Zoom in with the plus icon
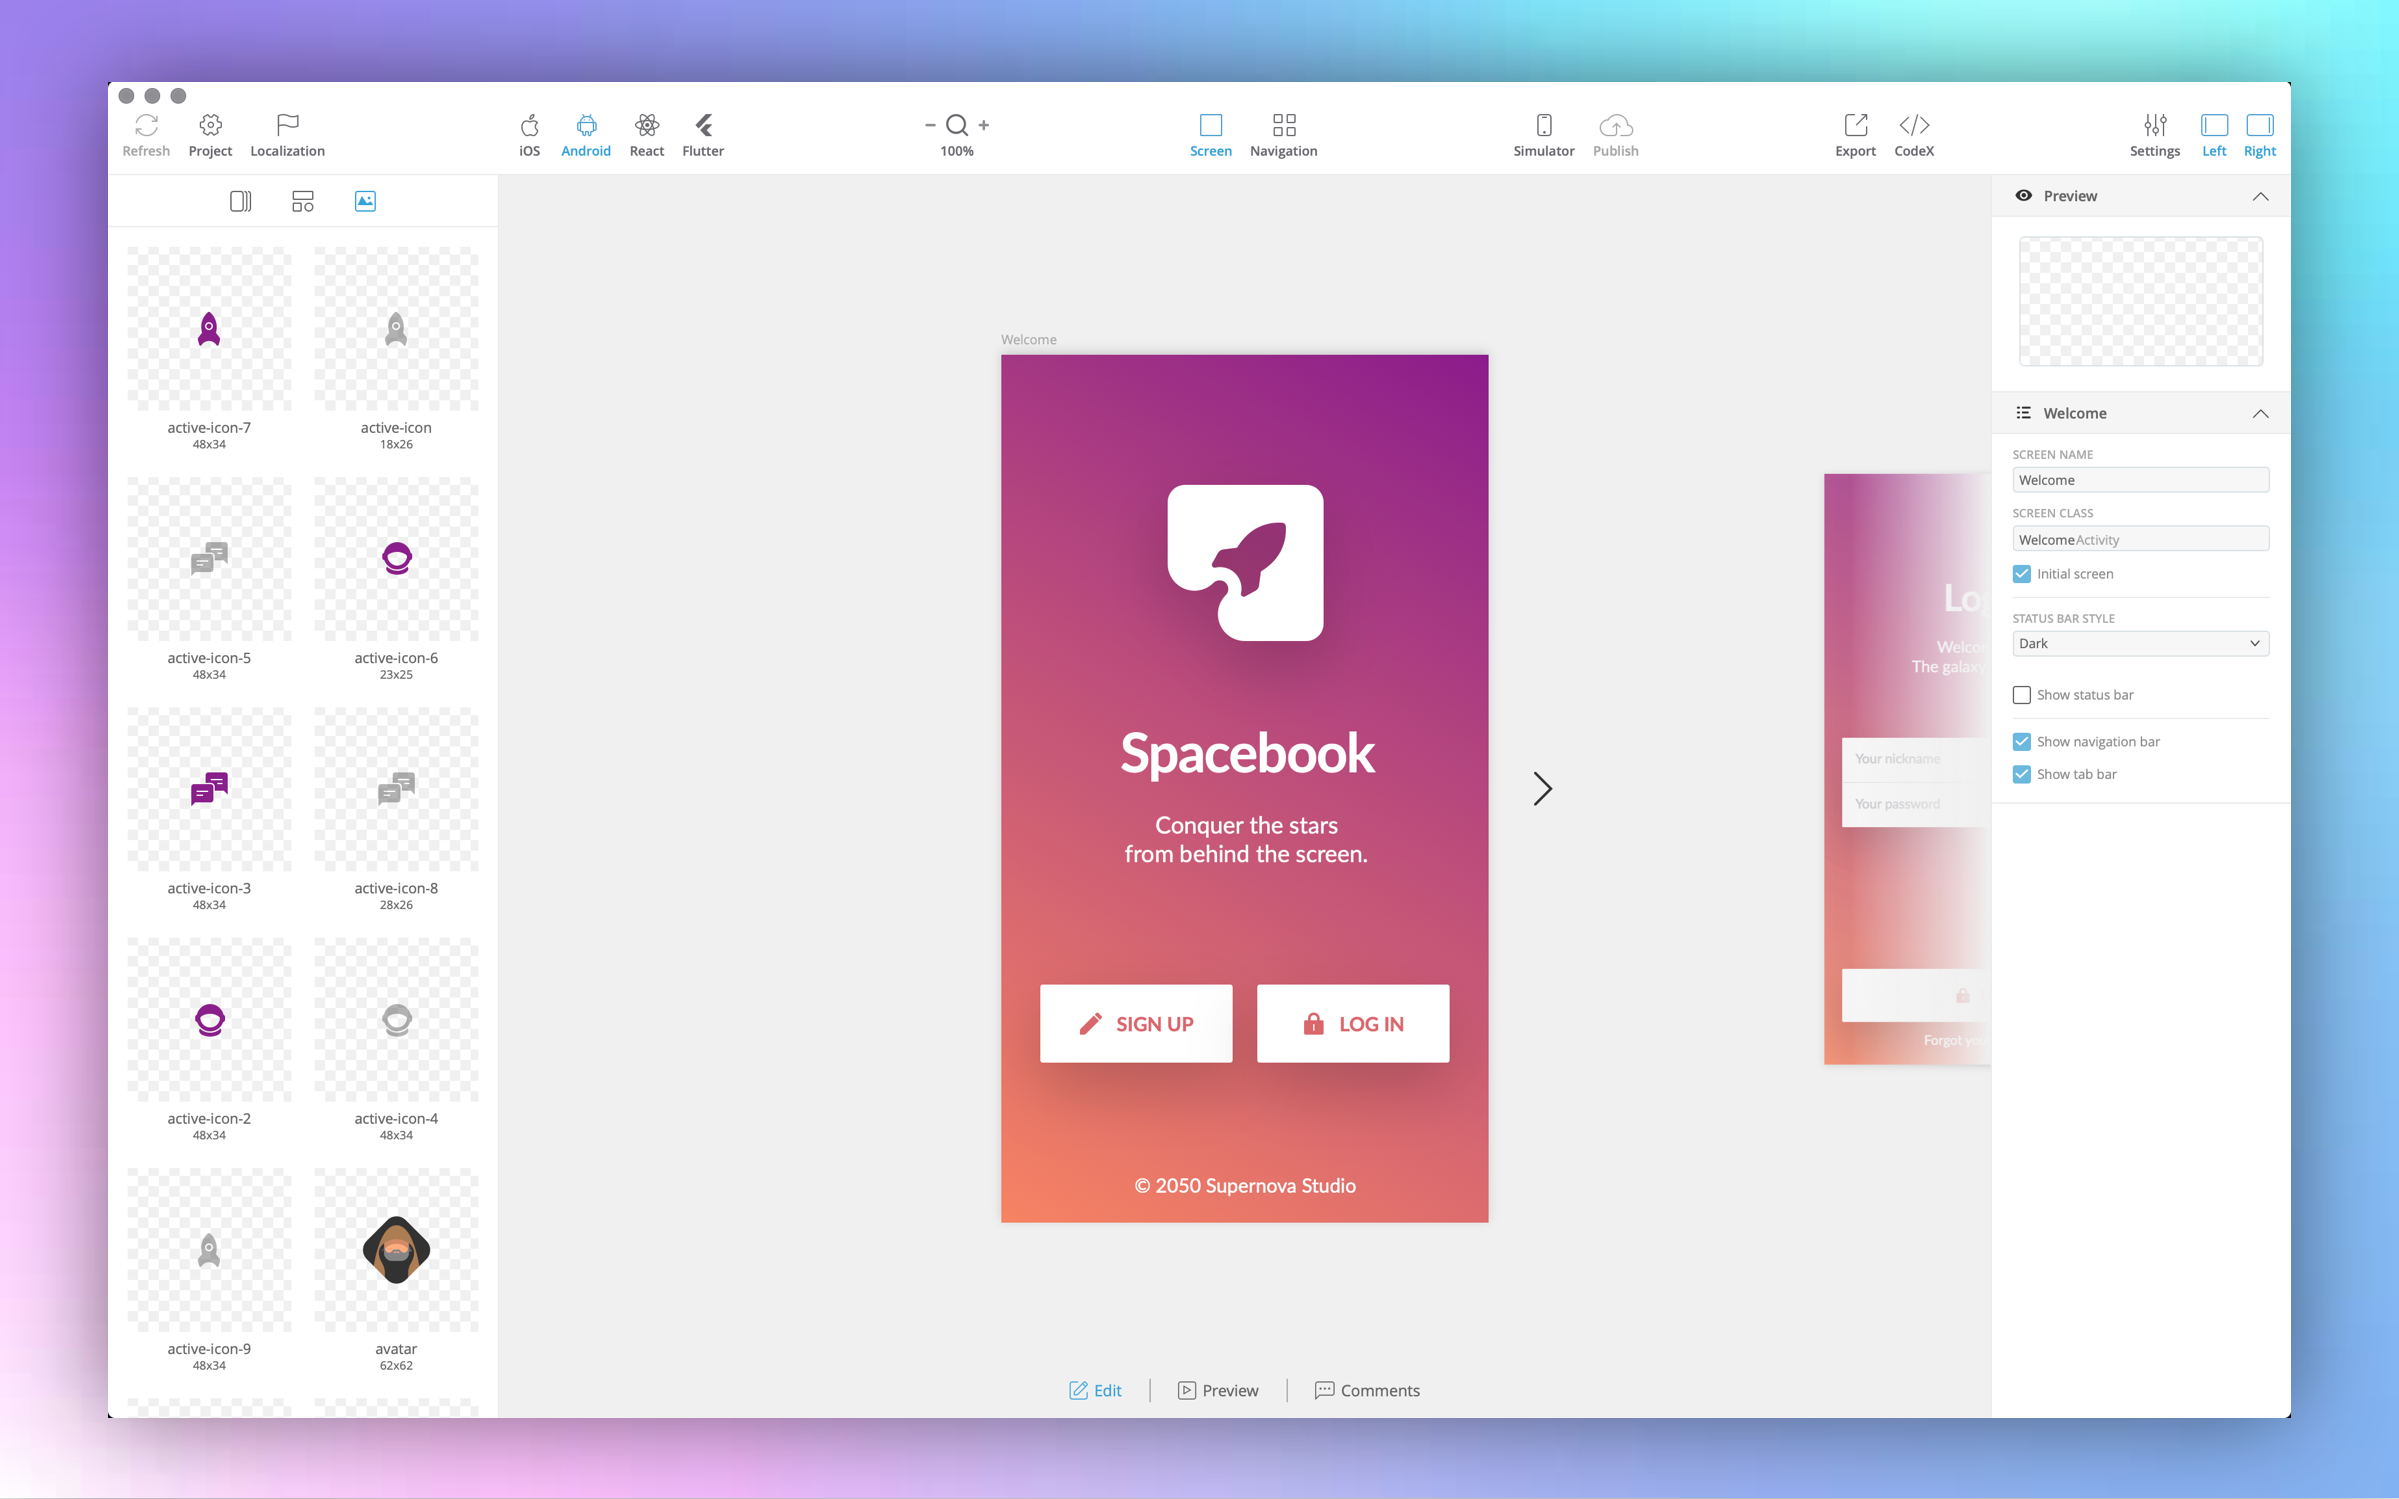2399x1499 pixels. click(984, 125)
